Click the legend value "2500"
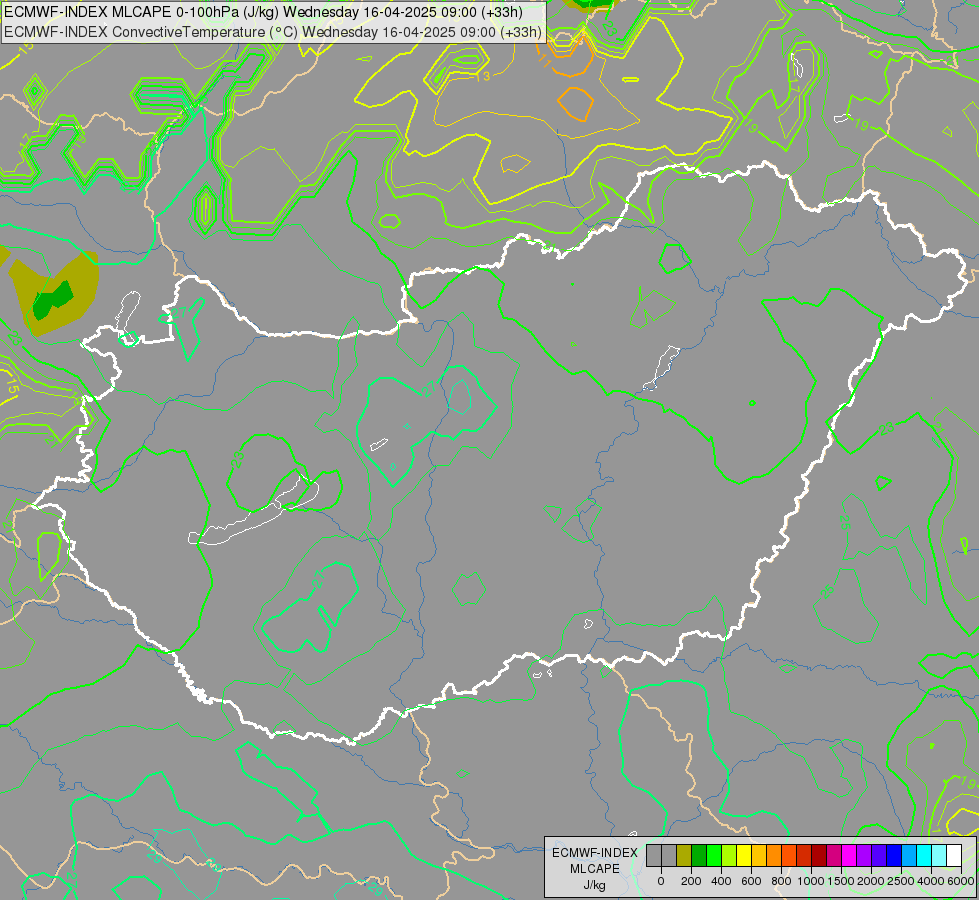Screen dimensions: 979x900 click(x=901, y=881)
